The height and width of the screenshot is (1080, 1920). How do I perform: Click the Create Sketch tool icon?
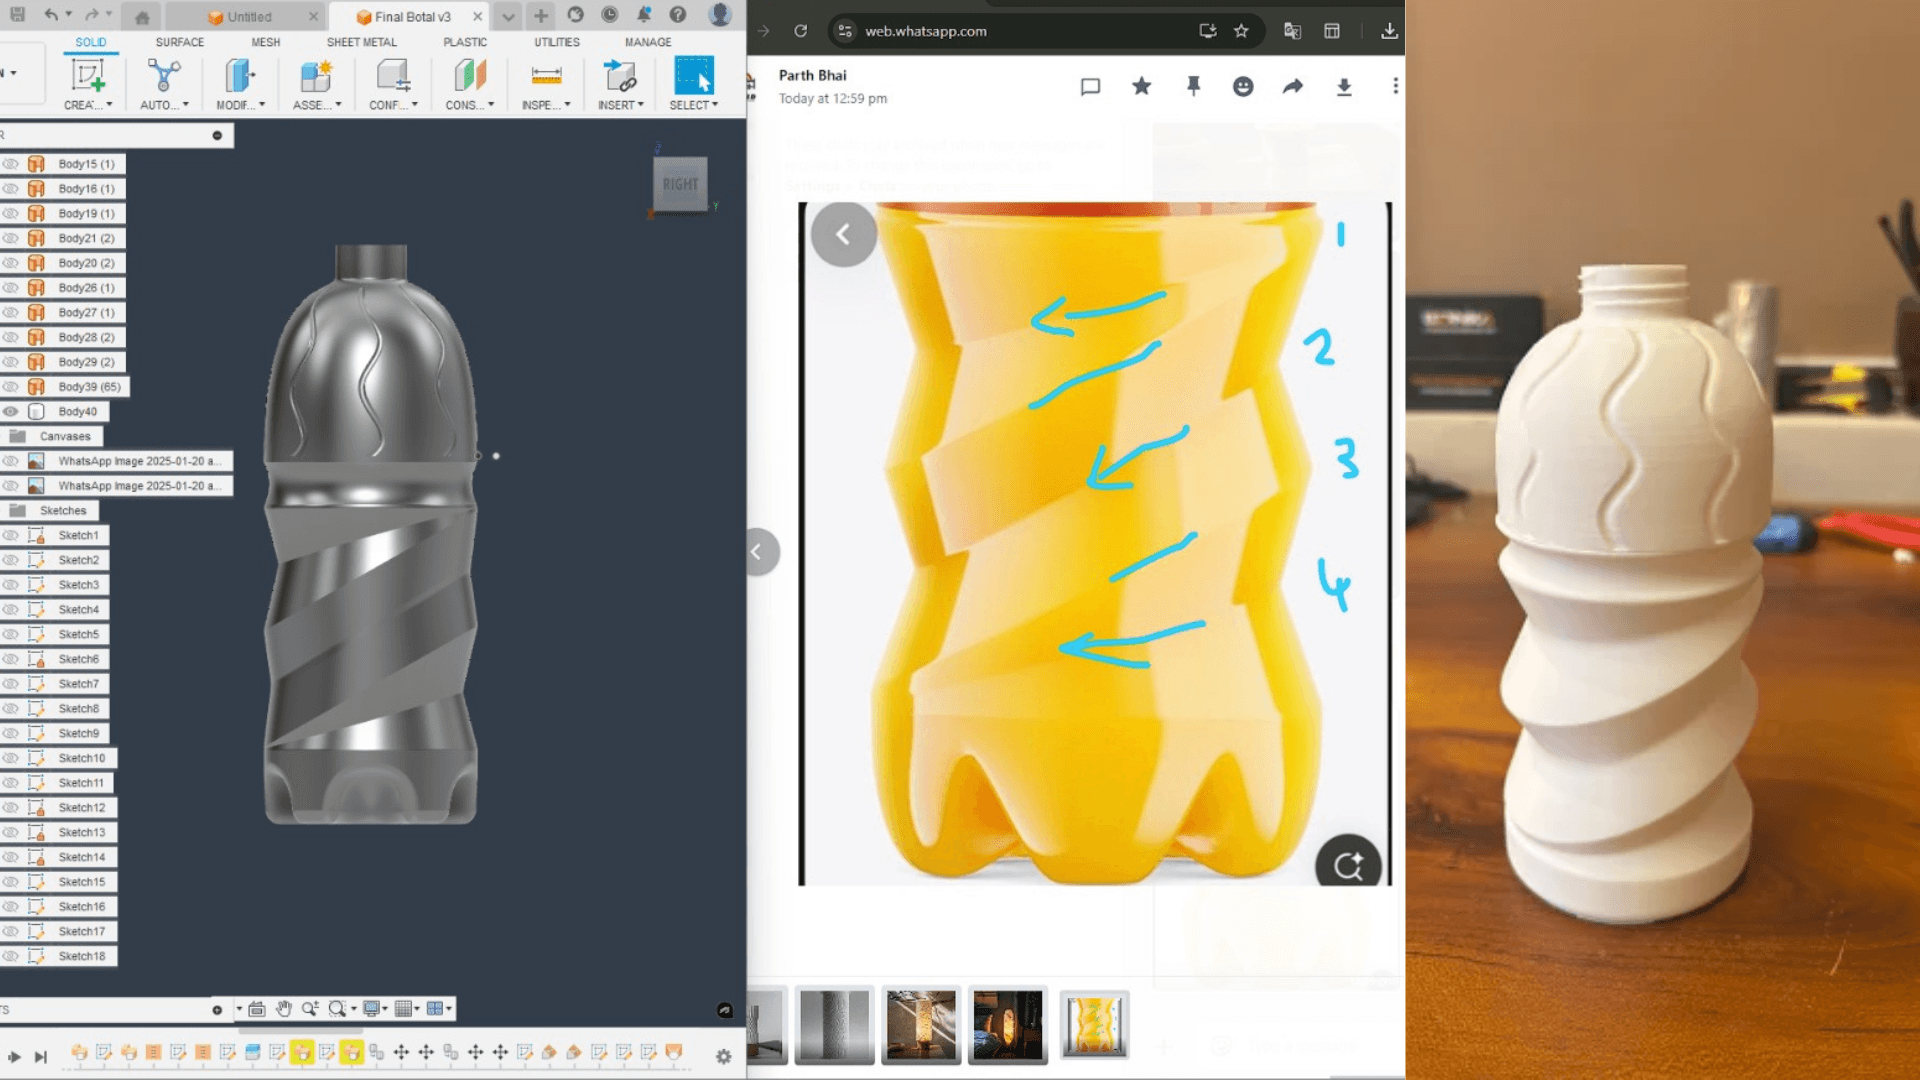coord(87,76)
